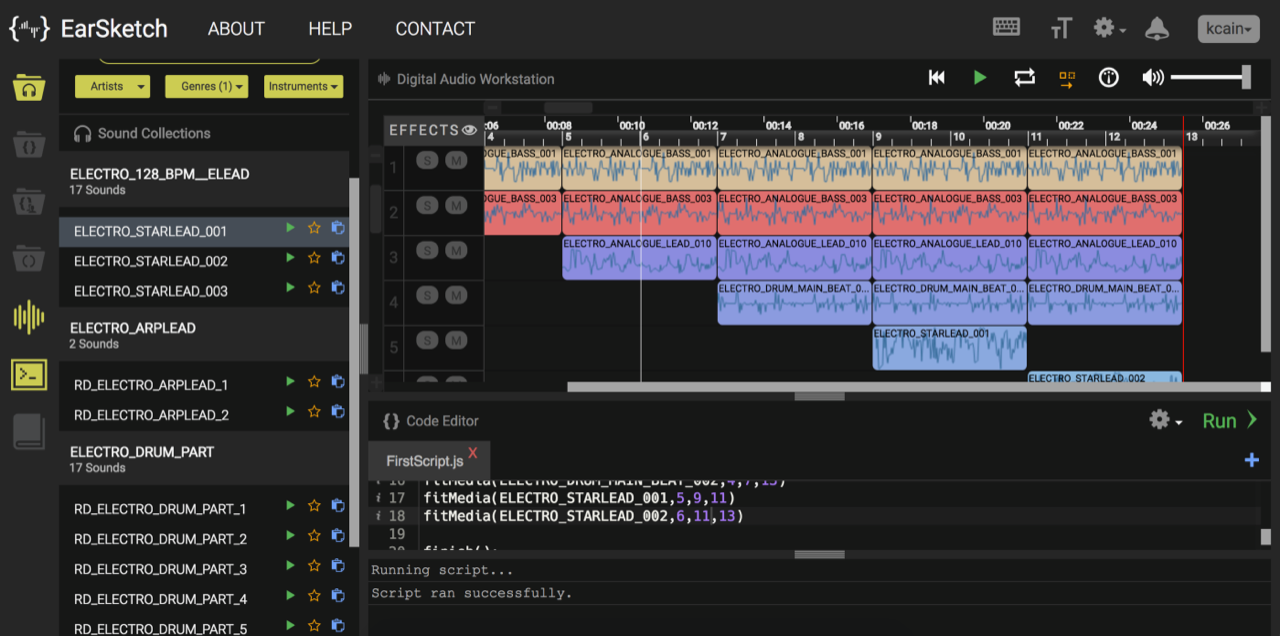1280x636 pixels.
Task: Open the curriculum book in sidebar
Action: (29, 431)
